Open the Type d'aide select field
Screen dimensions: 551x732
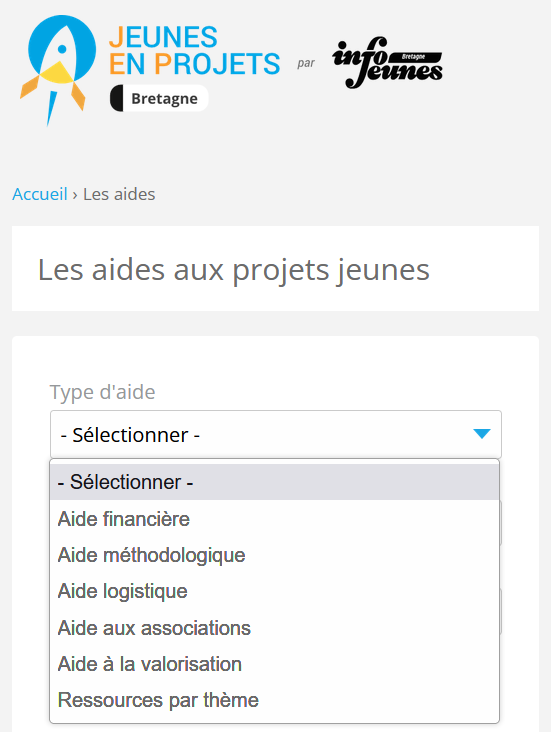click(276, 434)
